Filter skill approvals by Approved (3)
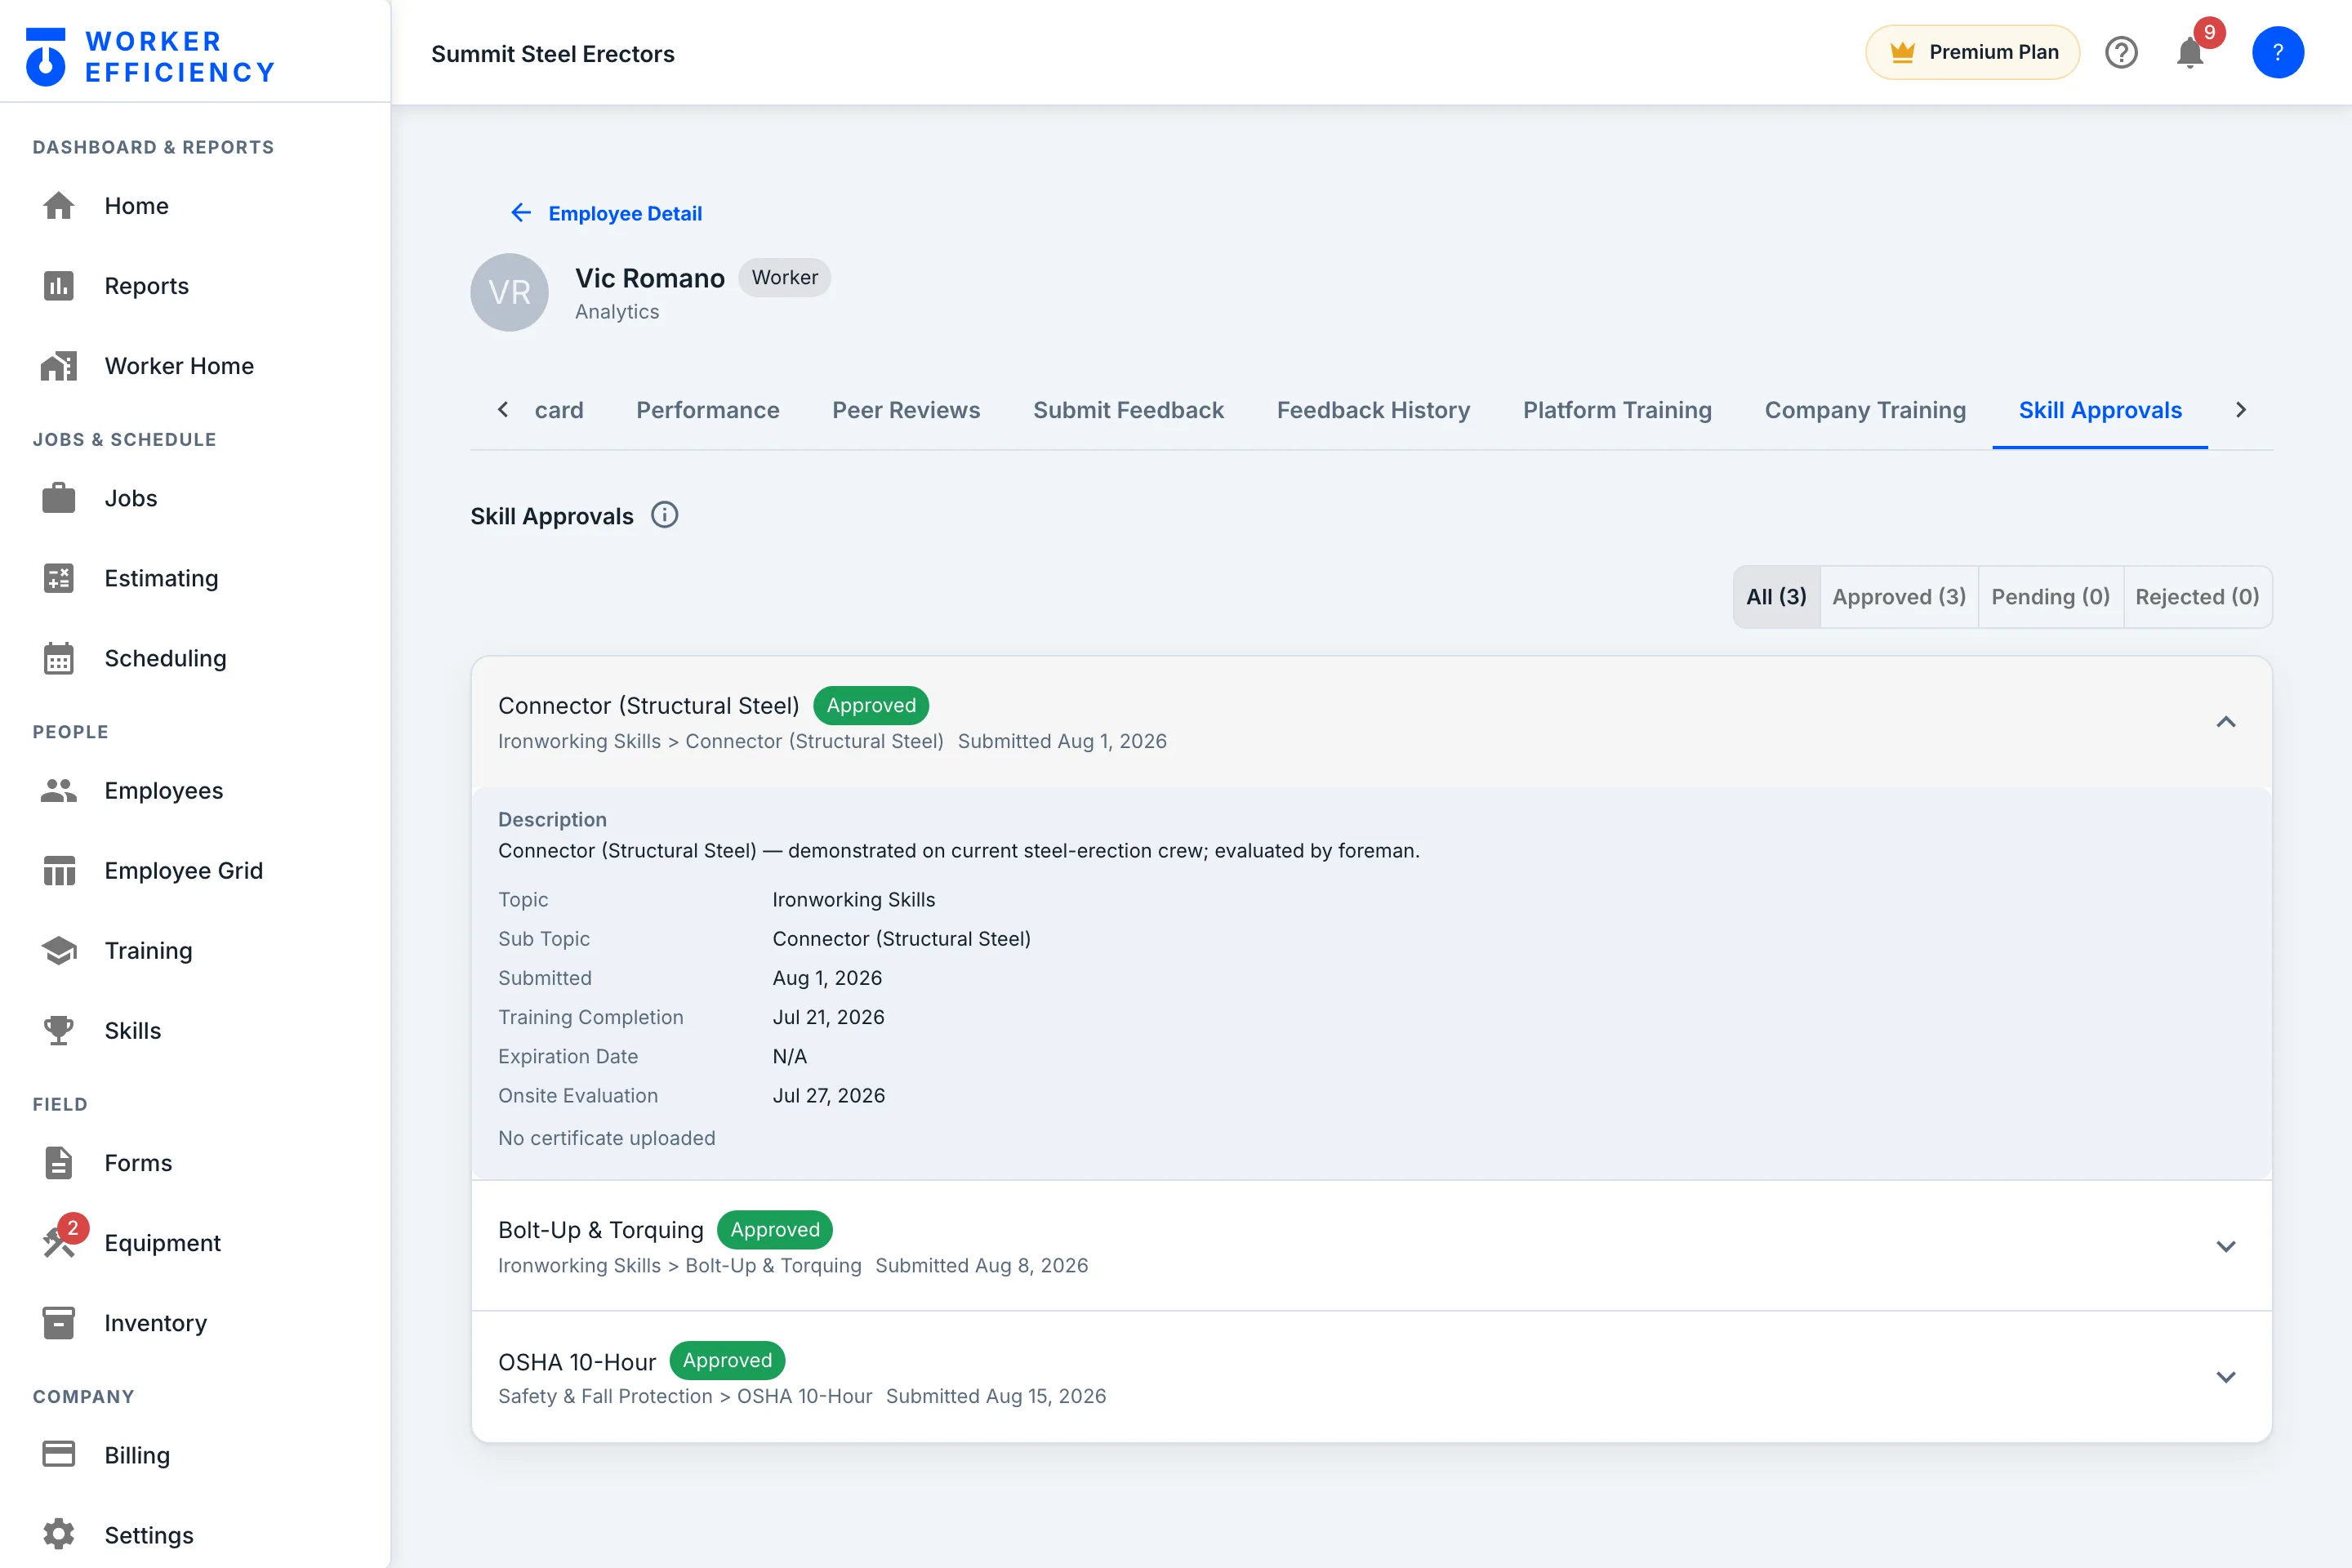 pos(1899,597)
